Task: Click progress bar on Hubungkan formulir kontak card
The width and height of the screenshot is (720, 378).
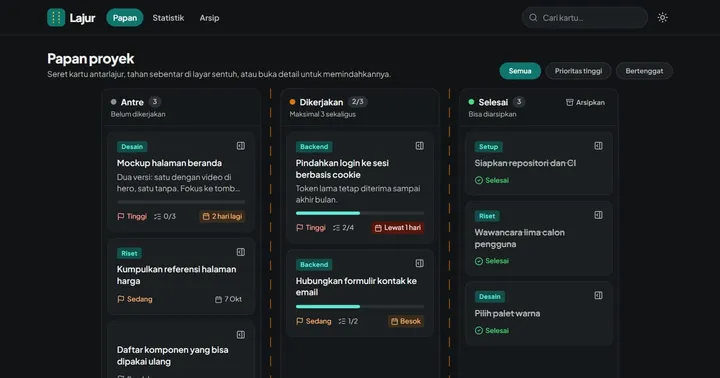Action: pyautogui.click(x=360, y=306)
